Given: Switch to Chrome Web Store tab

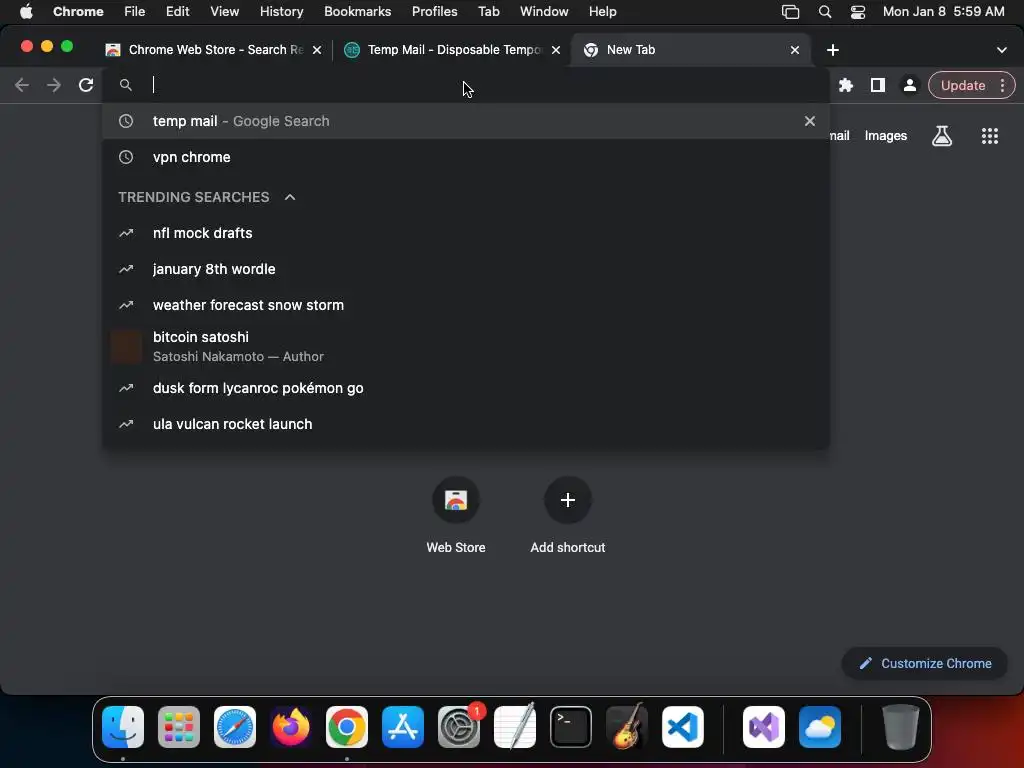Looking at the screenshot, I should pyautogui.click(x=214, y=50).
